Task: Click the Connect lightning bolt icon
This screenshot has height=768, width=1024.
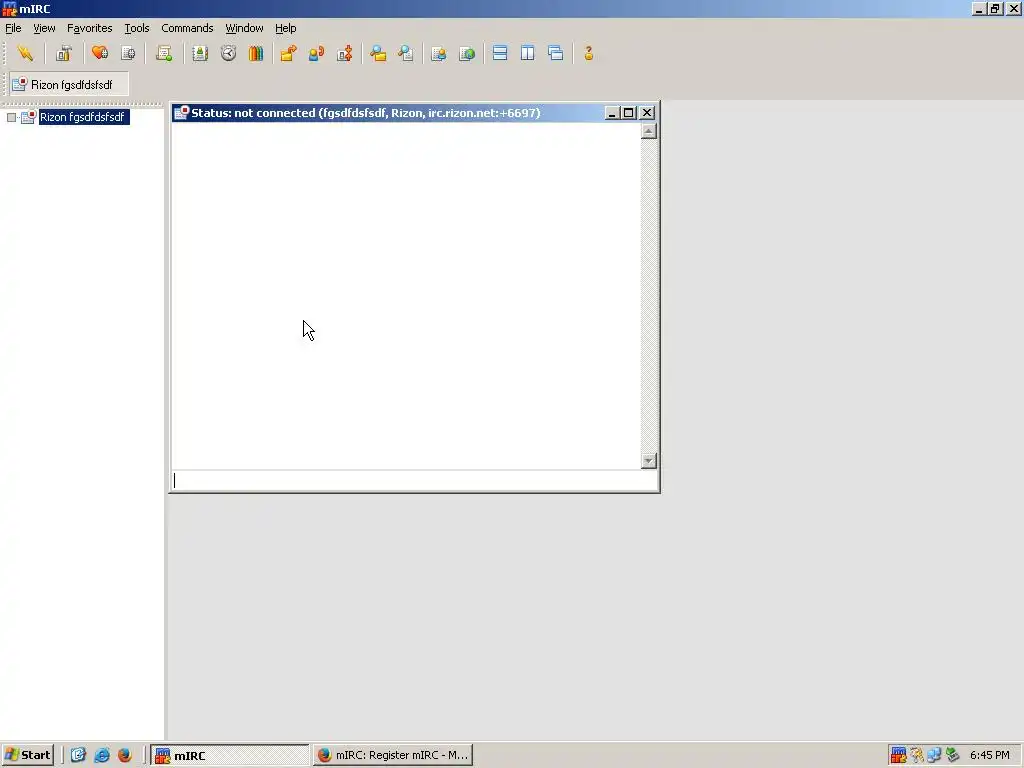Action: click(x=25, y=54)
